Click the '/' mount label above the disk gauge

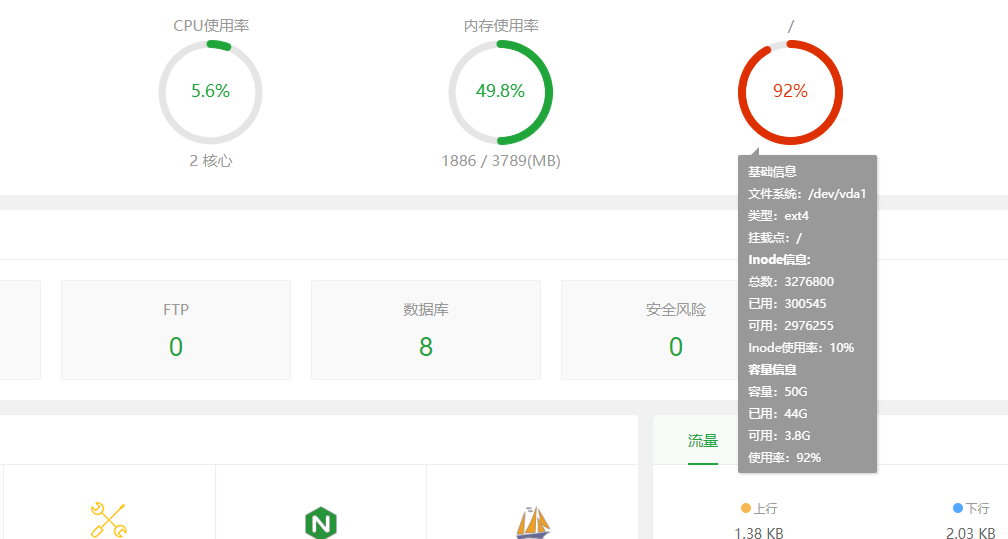pyautogui.click(x=791, y=26)
